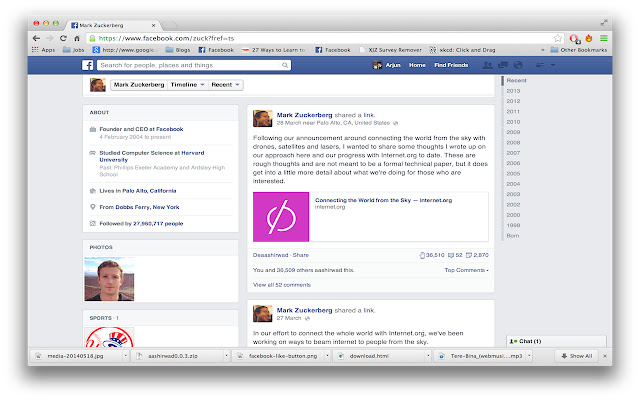This screenshot has height=400, width=640.
Task: Click Share under first post
Action: (300, 255)
